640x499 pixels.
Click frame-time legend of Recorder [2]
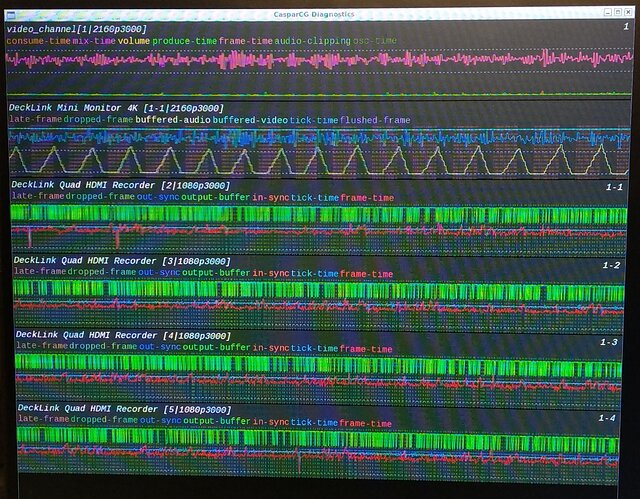(x=367, y=198)
